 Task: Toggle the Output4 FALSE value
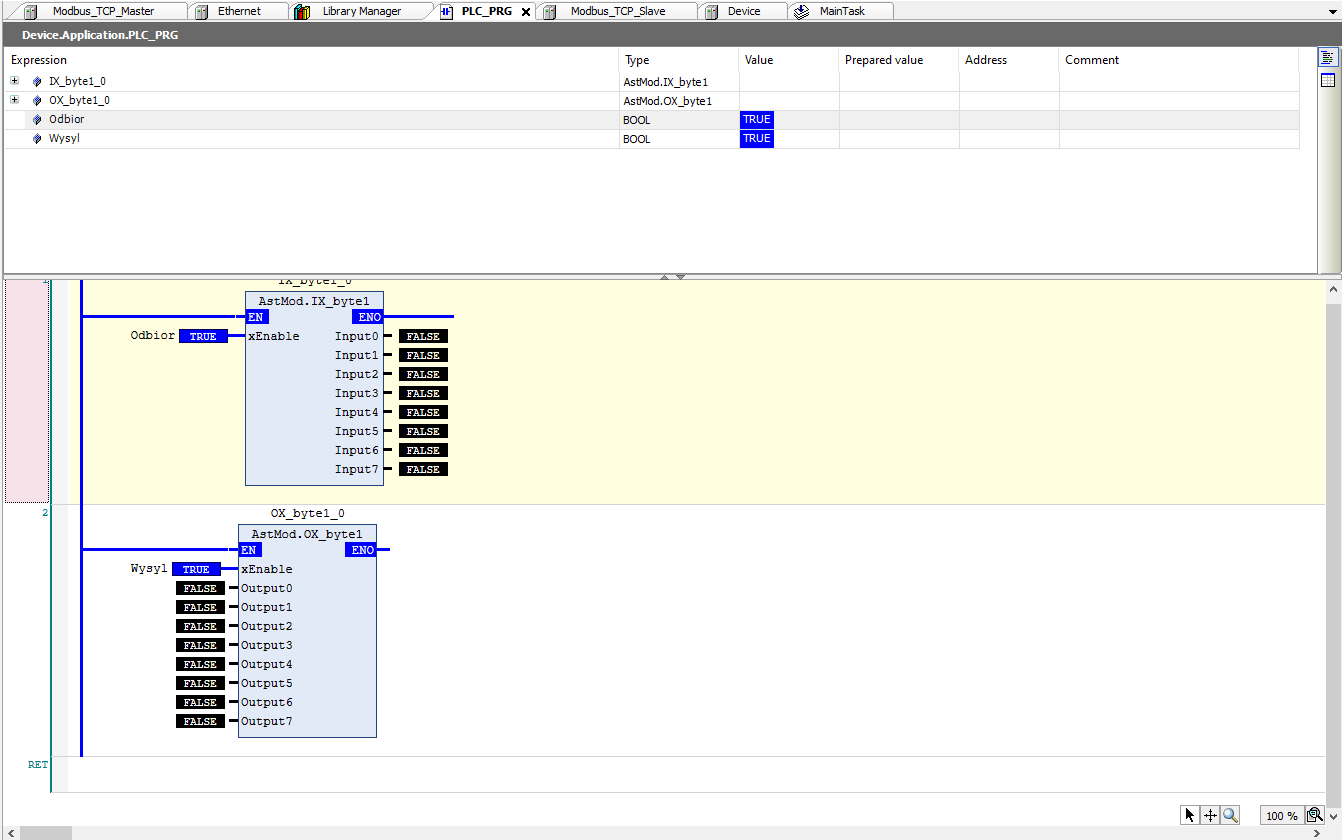click(200, 664)
